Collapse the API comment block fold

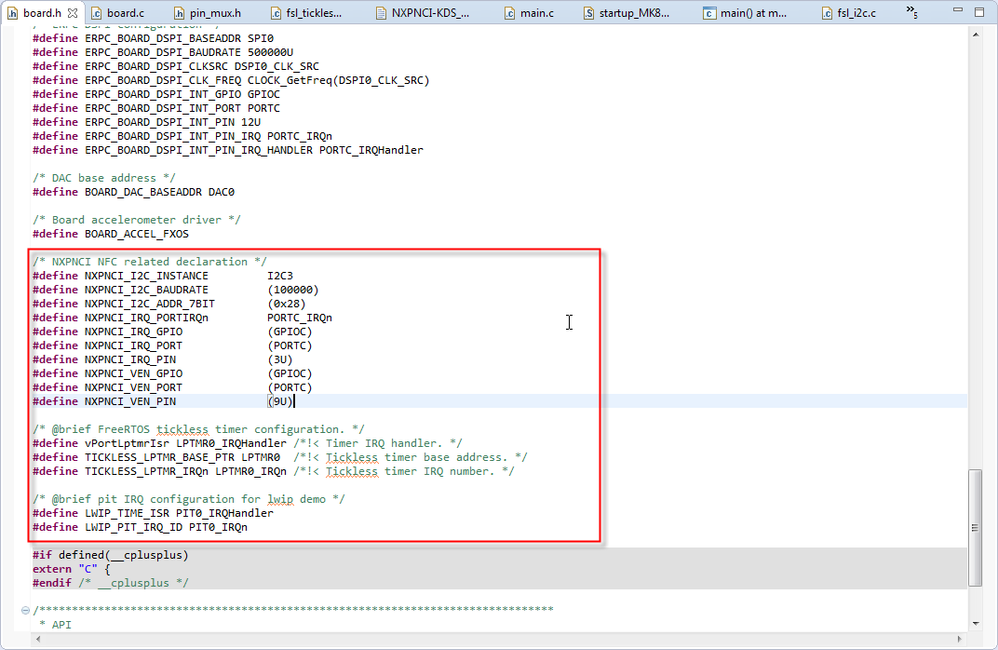click(x=25, y=610)
